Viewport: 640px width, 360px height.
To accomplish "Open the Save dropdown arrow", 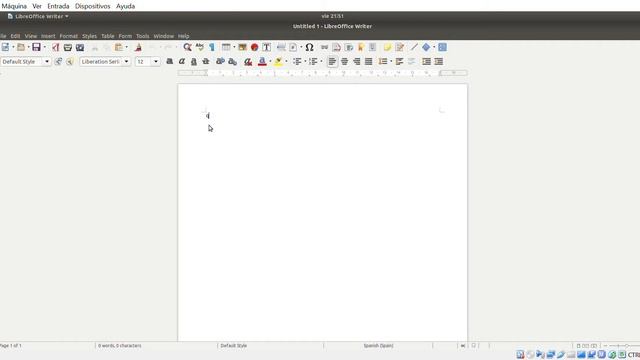I will tap(44, 47).
